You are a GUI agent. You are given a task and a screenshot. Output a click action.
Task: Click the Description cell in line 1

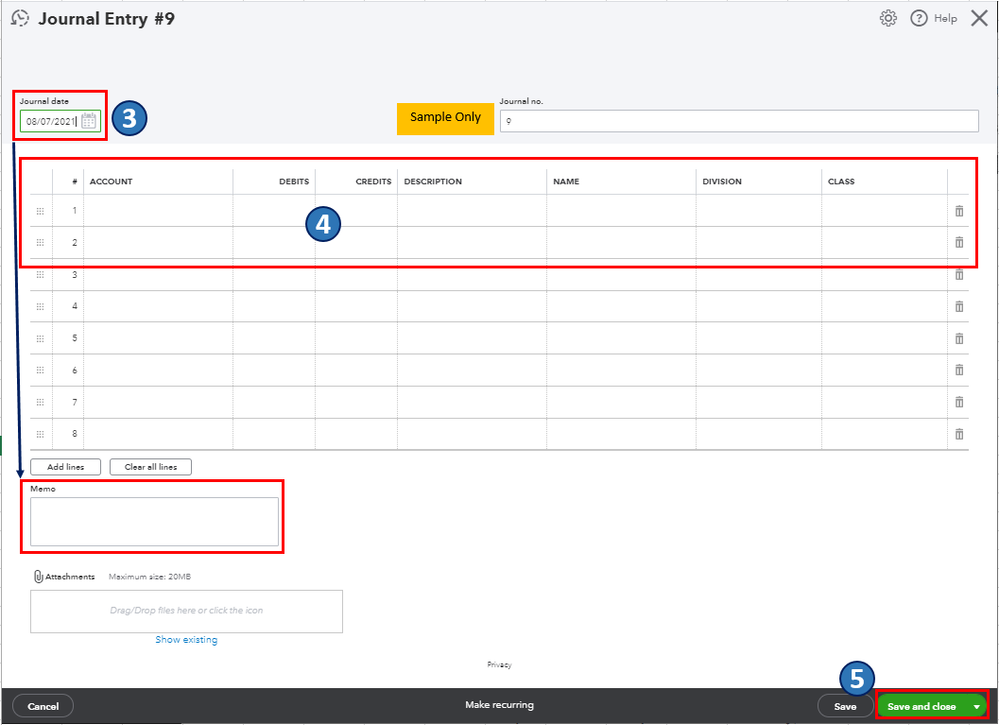(x=472, y=211)
